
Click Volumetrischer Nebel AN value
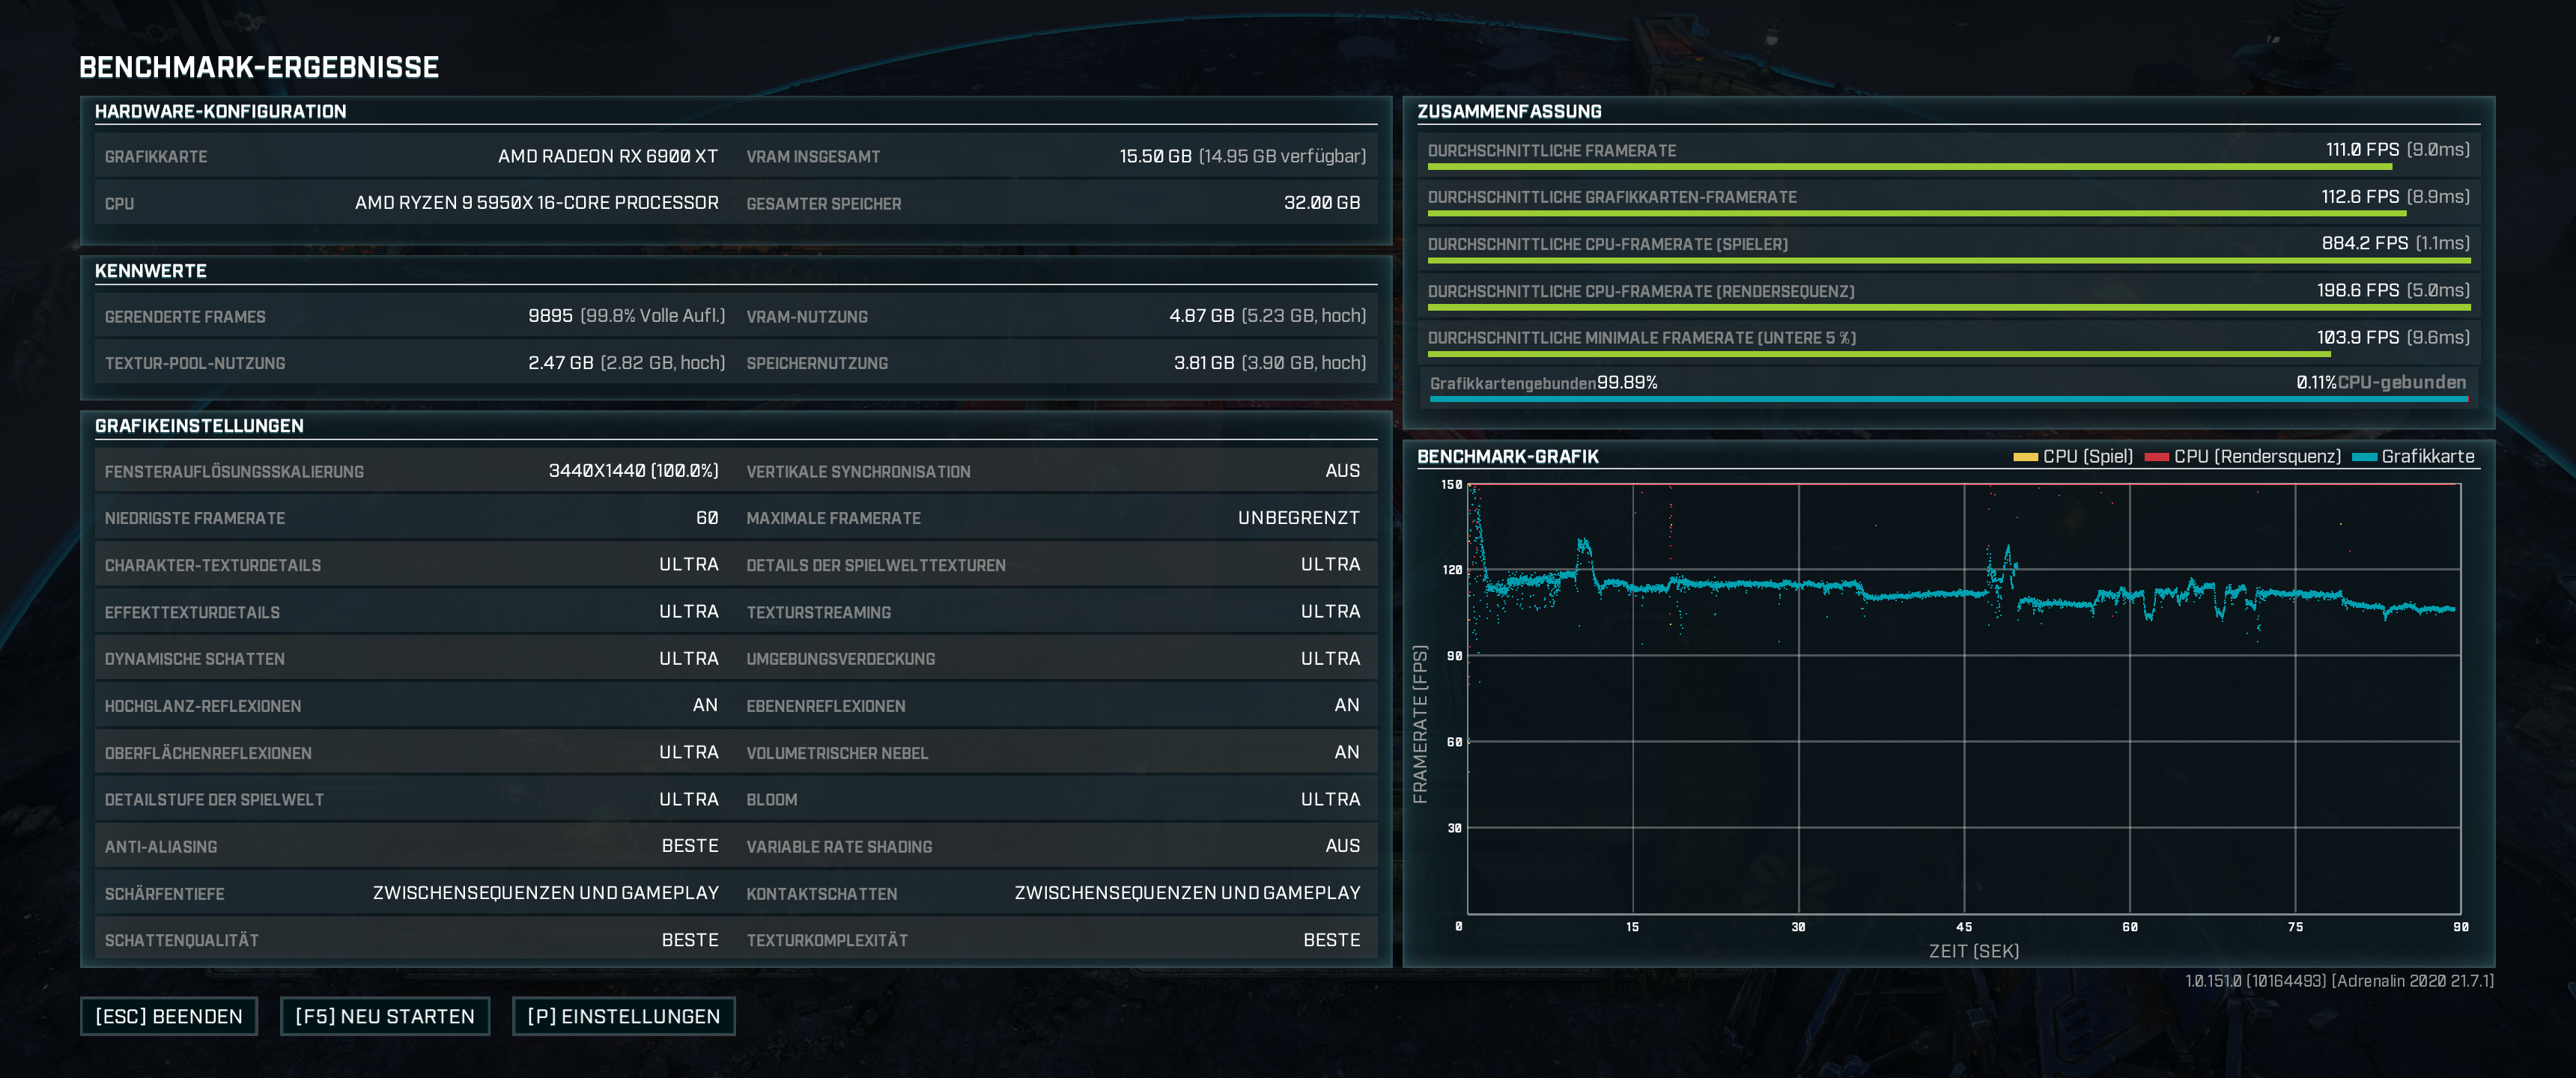1346,752
